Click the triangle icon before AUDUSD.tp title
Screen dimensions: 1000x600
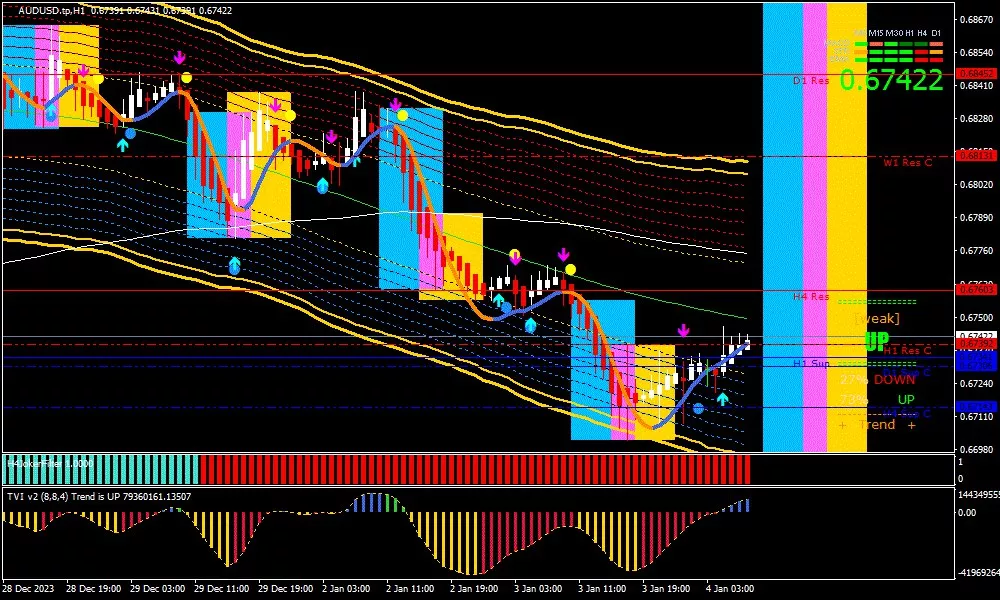8,10
